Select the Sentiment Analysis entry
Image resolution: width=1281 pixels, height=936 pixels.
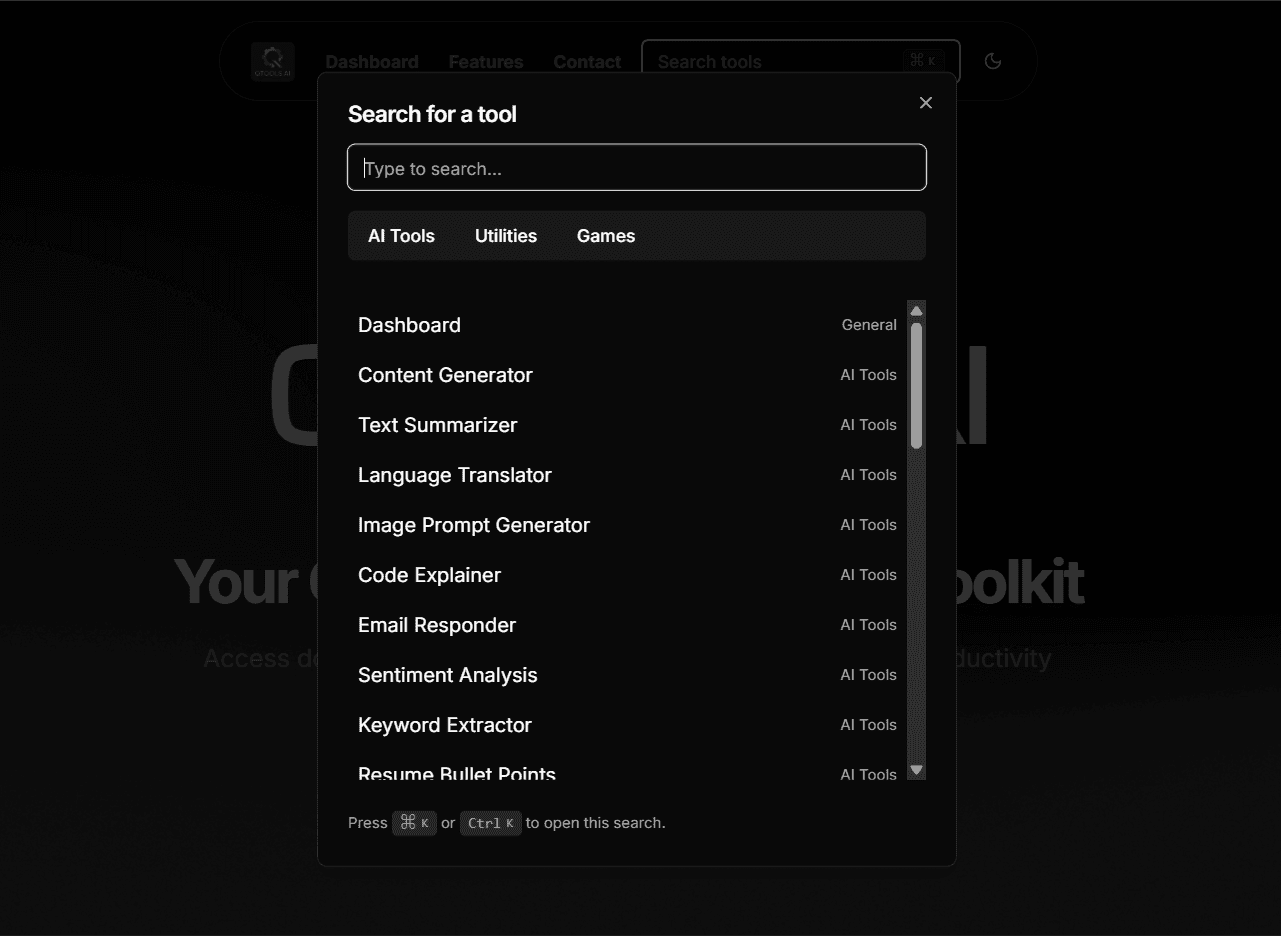click(447, 675)
